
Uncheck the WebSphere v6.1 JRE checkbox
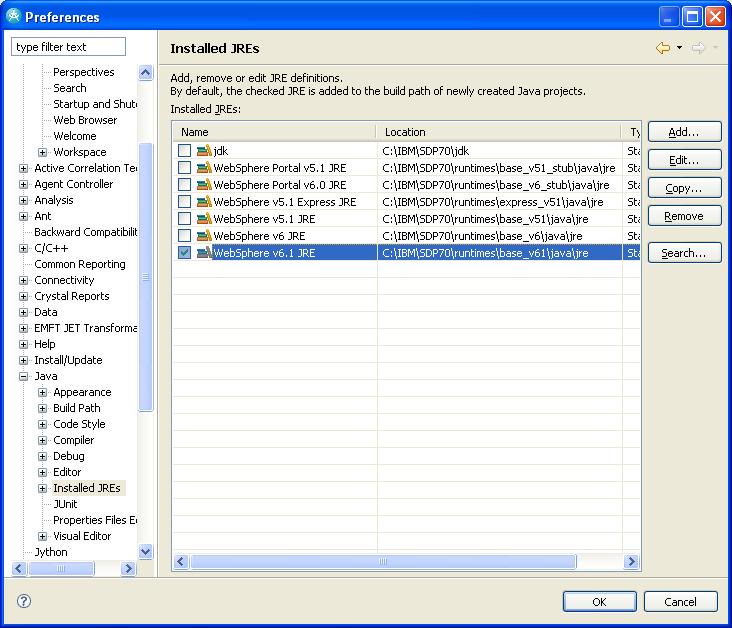(x=184, y=253)
